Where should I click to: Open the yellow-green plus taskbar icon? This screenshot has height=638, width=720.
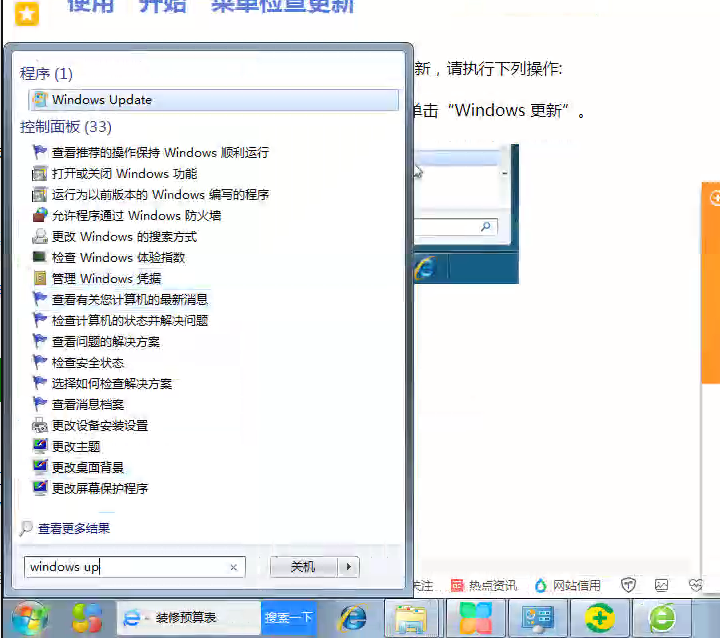599,618
